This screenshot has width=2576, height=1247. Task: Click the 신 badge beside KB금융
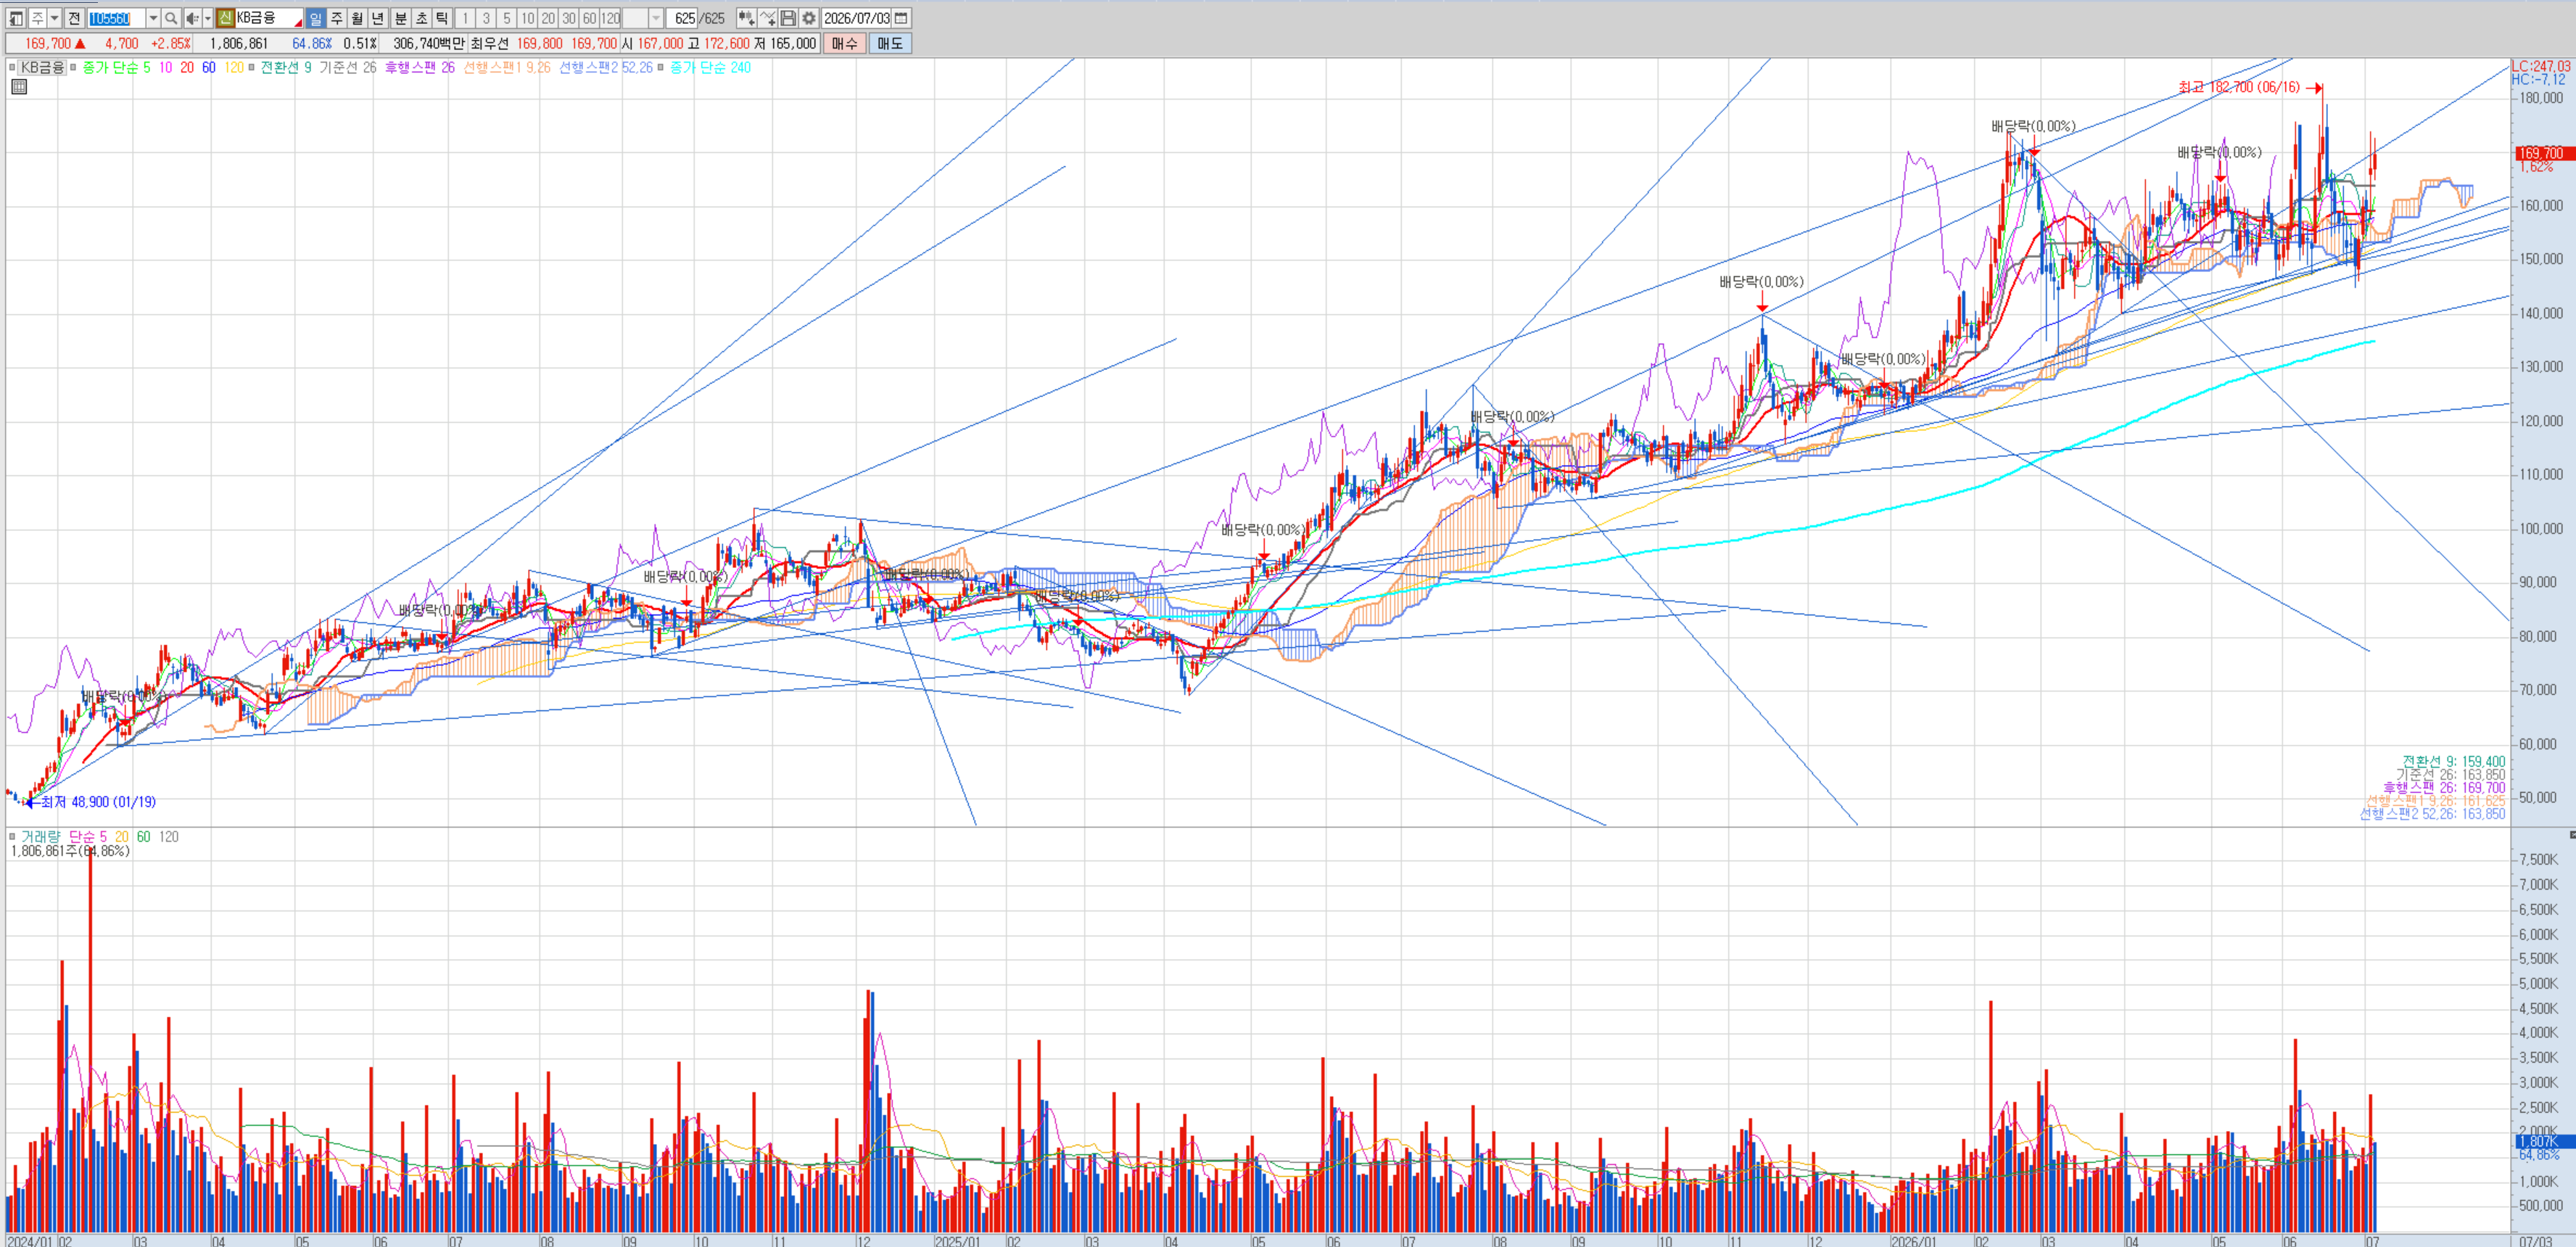(225, 18)
